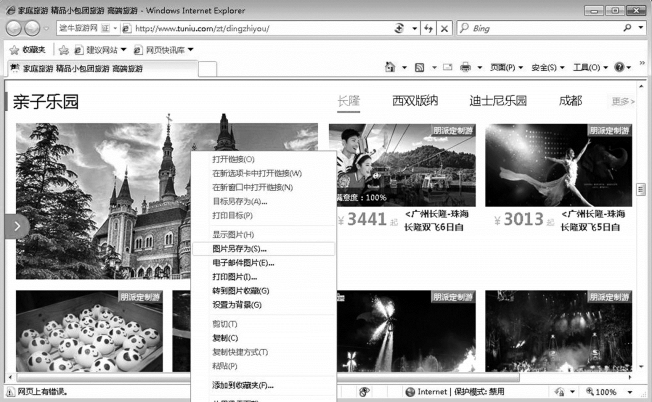Click the Home icon in command bar
652x402 pixels.
pos(390,67)
